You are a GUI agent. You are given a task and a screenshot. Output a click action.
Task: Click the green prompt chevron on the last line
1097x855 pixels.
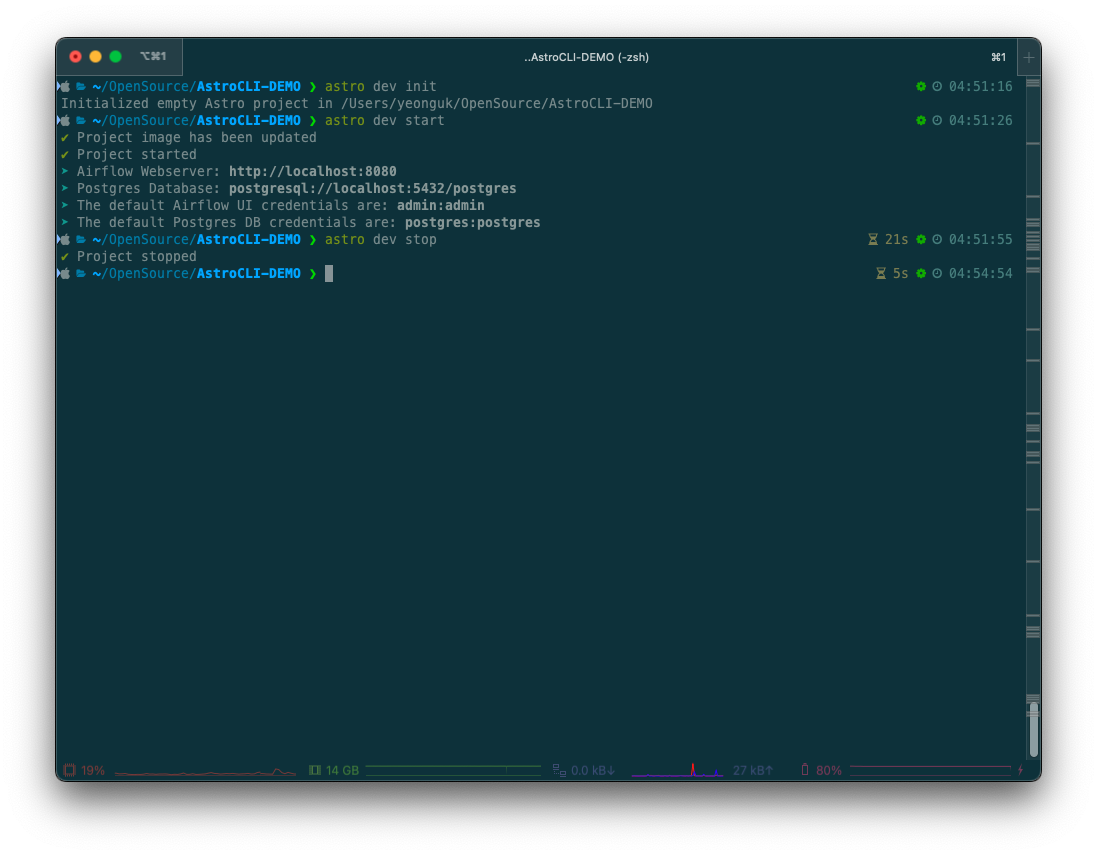click(313, 274)
